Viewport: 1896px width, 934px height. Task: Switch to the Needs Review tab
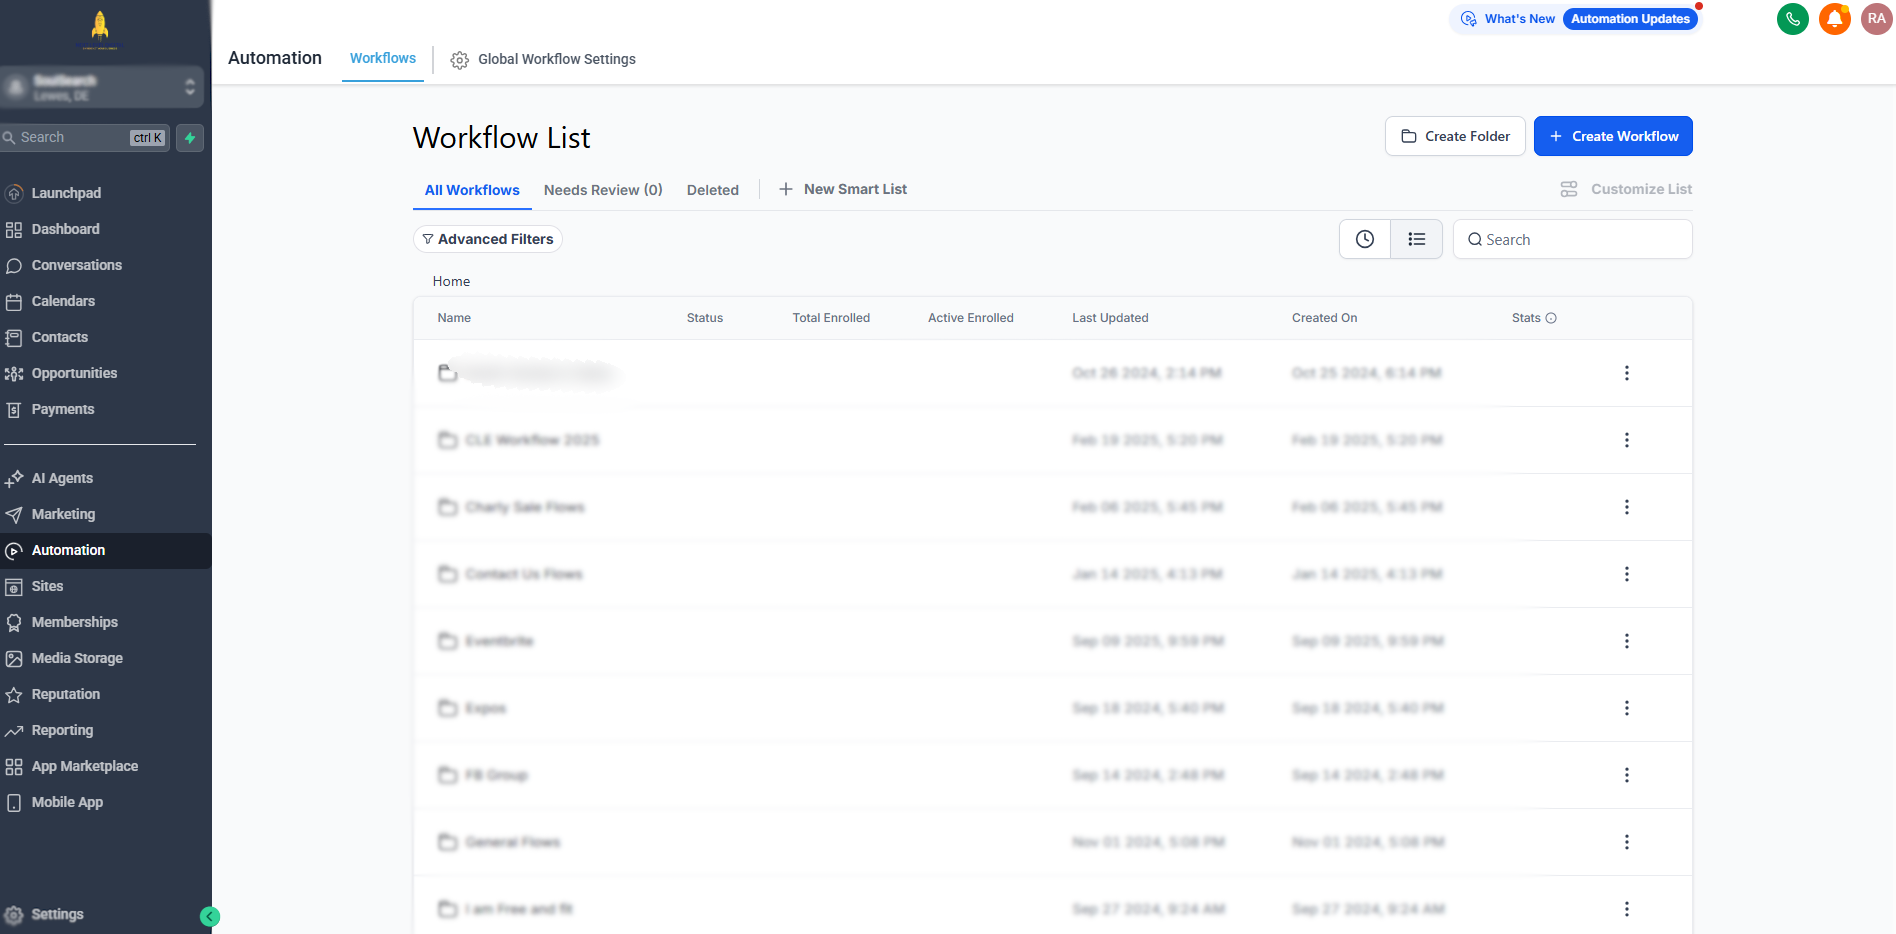point(602,190)
